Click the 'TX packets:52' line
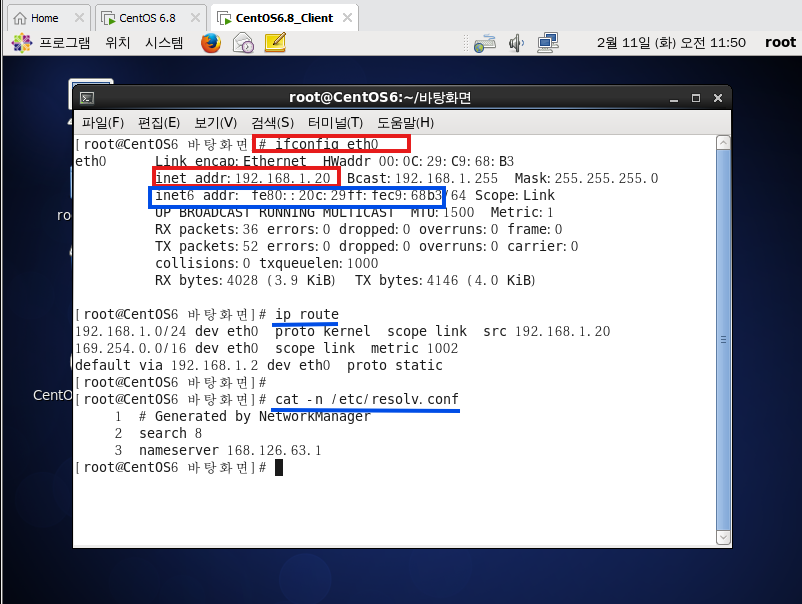The image size is (802, 604). (366, 246)
